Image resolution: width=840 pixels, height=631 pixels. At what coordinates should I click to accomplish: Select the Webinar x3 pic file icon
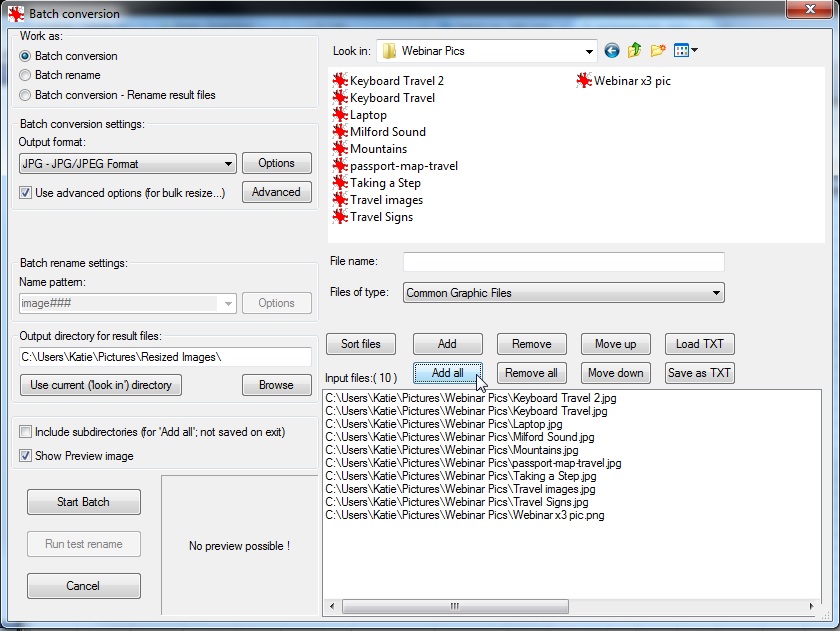[584, 81]
